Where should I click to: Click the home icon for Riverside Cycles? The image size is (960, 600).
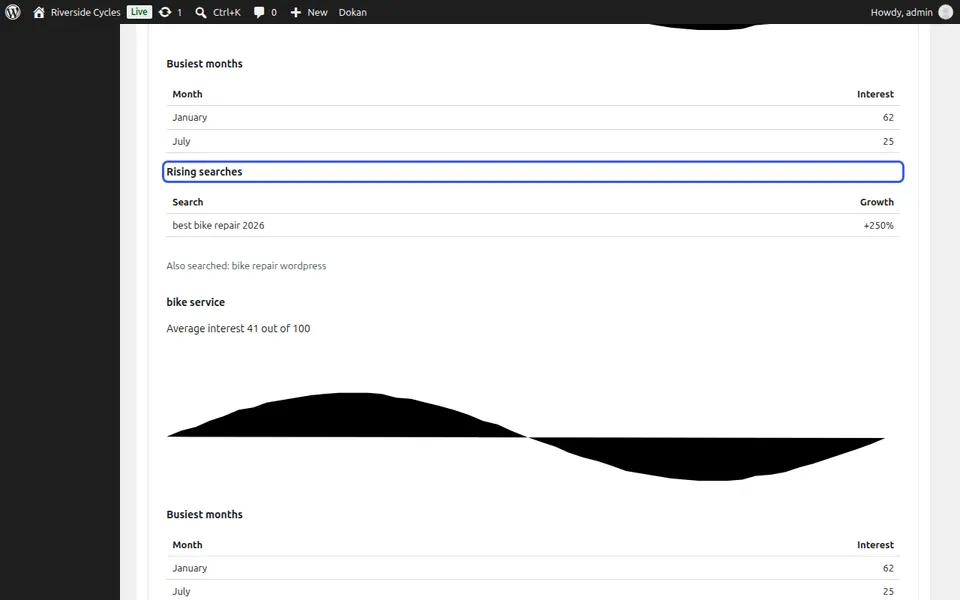(x=39, y=12)
